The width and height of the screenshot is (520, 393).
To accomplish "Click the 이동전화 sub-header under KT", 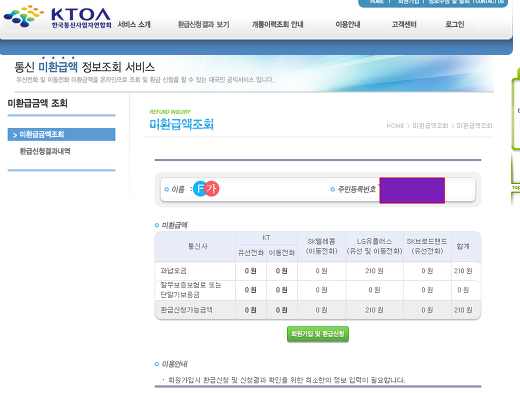I will coord(282,253).
